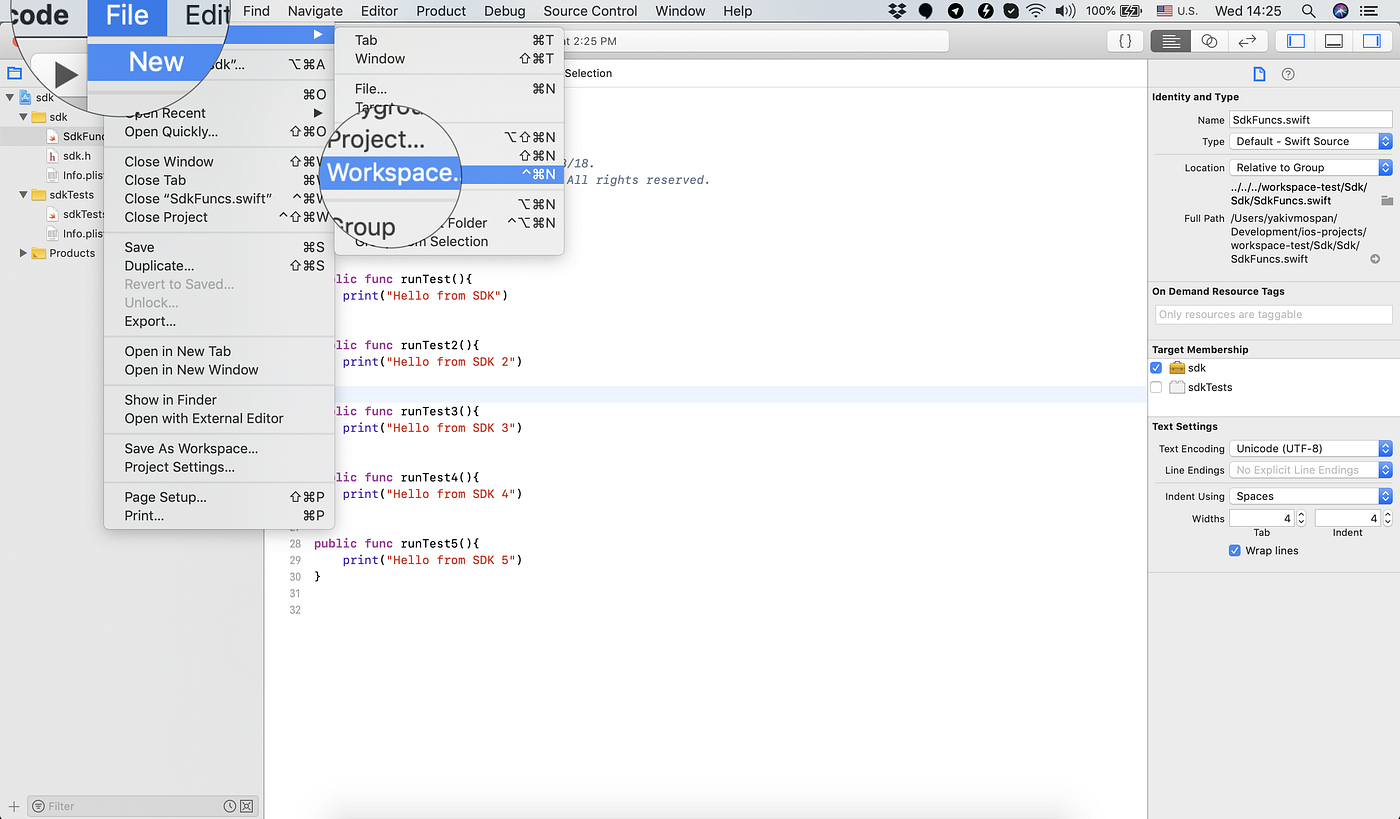Open the U.S. input source menu
1400x819 pixels.
point(1177,11)
